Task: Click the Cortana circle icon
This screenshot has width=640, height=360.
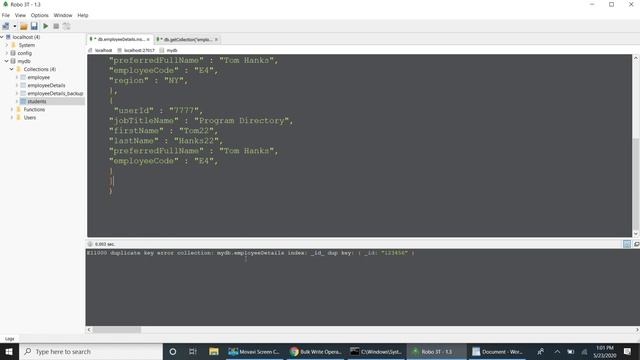Action: pos(173,351)
